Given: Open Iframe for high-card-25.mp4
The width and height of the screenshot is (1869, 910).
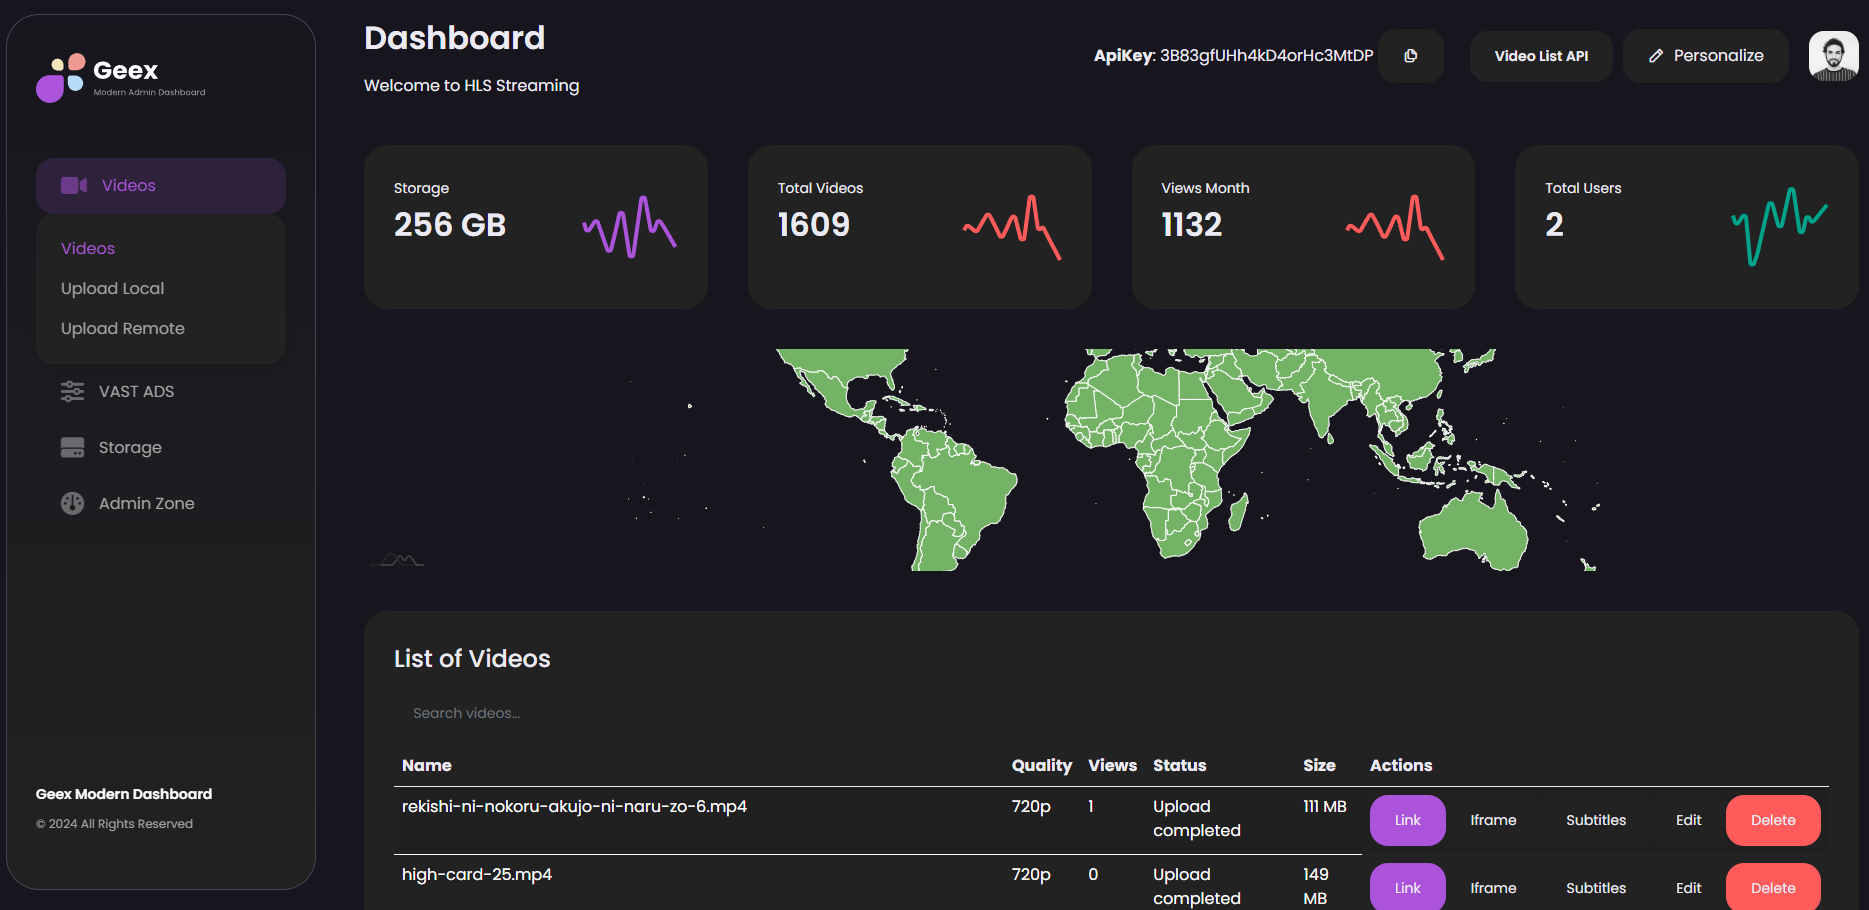Looking at the screenshot, I should pos(1493,888).
